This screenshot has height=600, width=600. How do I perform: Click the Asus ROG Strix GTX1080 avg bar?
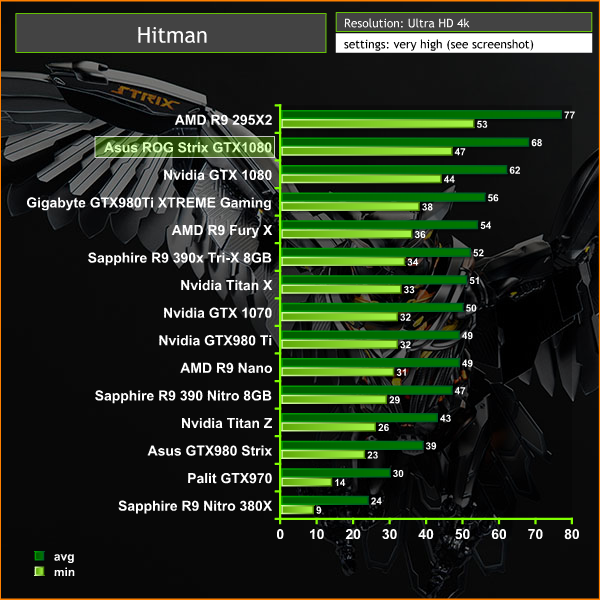[x=405, y=142]
